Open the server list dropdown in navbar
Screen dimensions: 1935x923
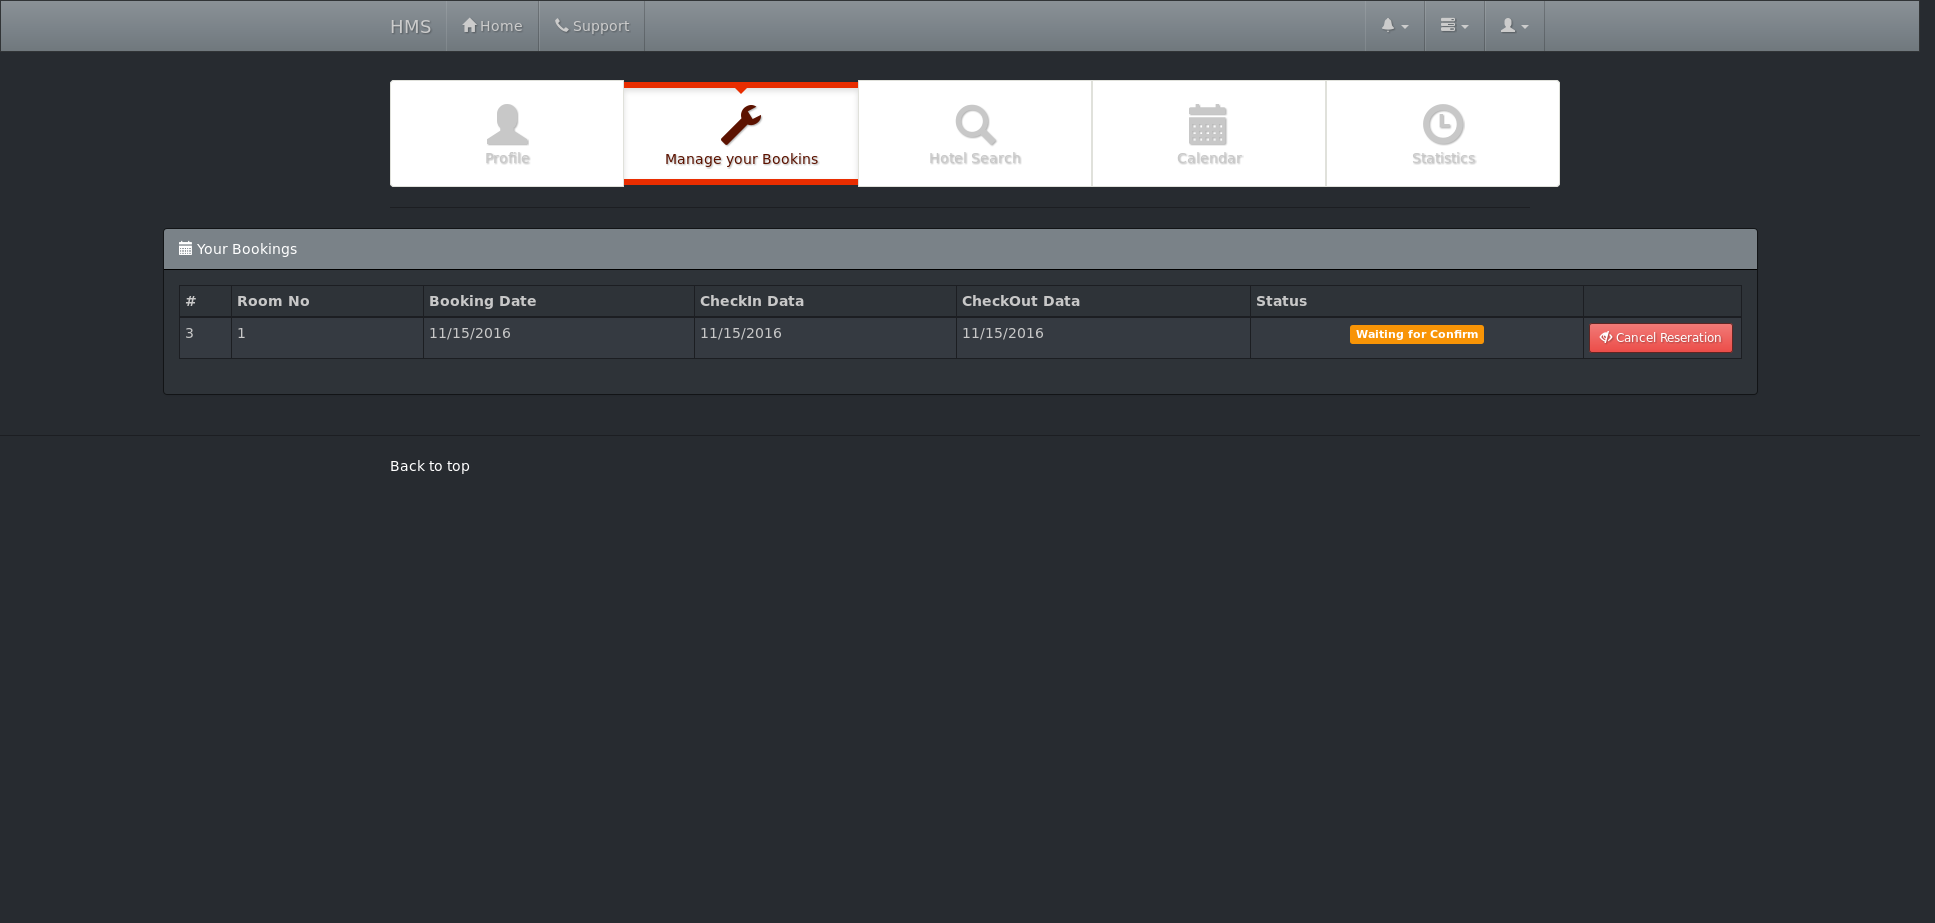1454,25
